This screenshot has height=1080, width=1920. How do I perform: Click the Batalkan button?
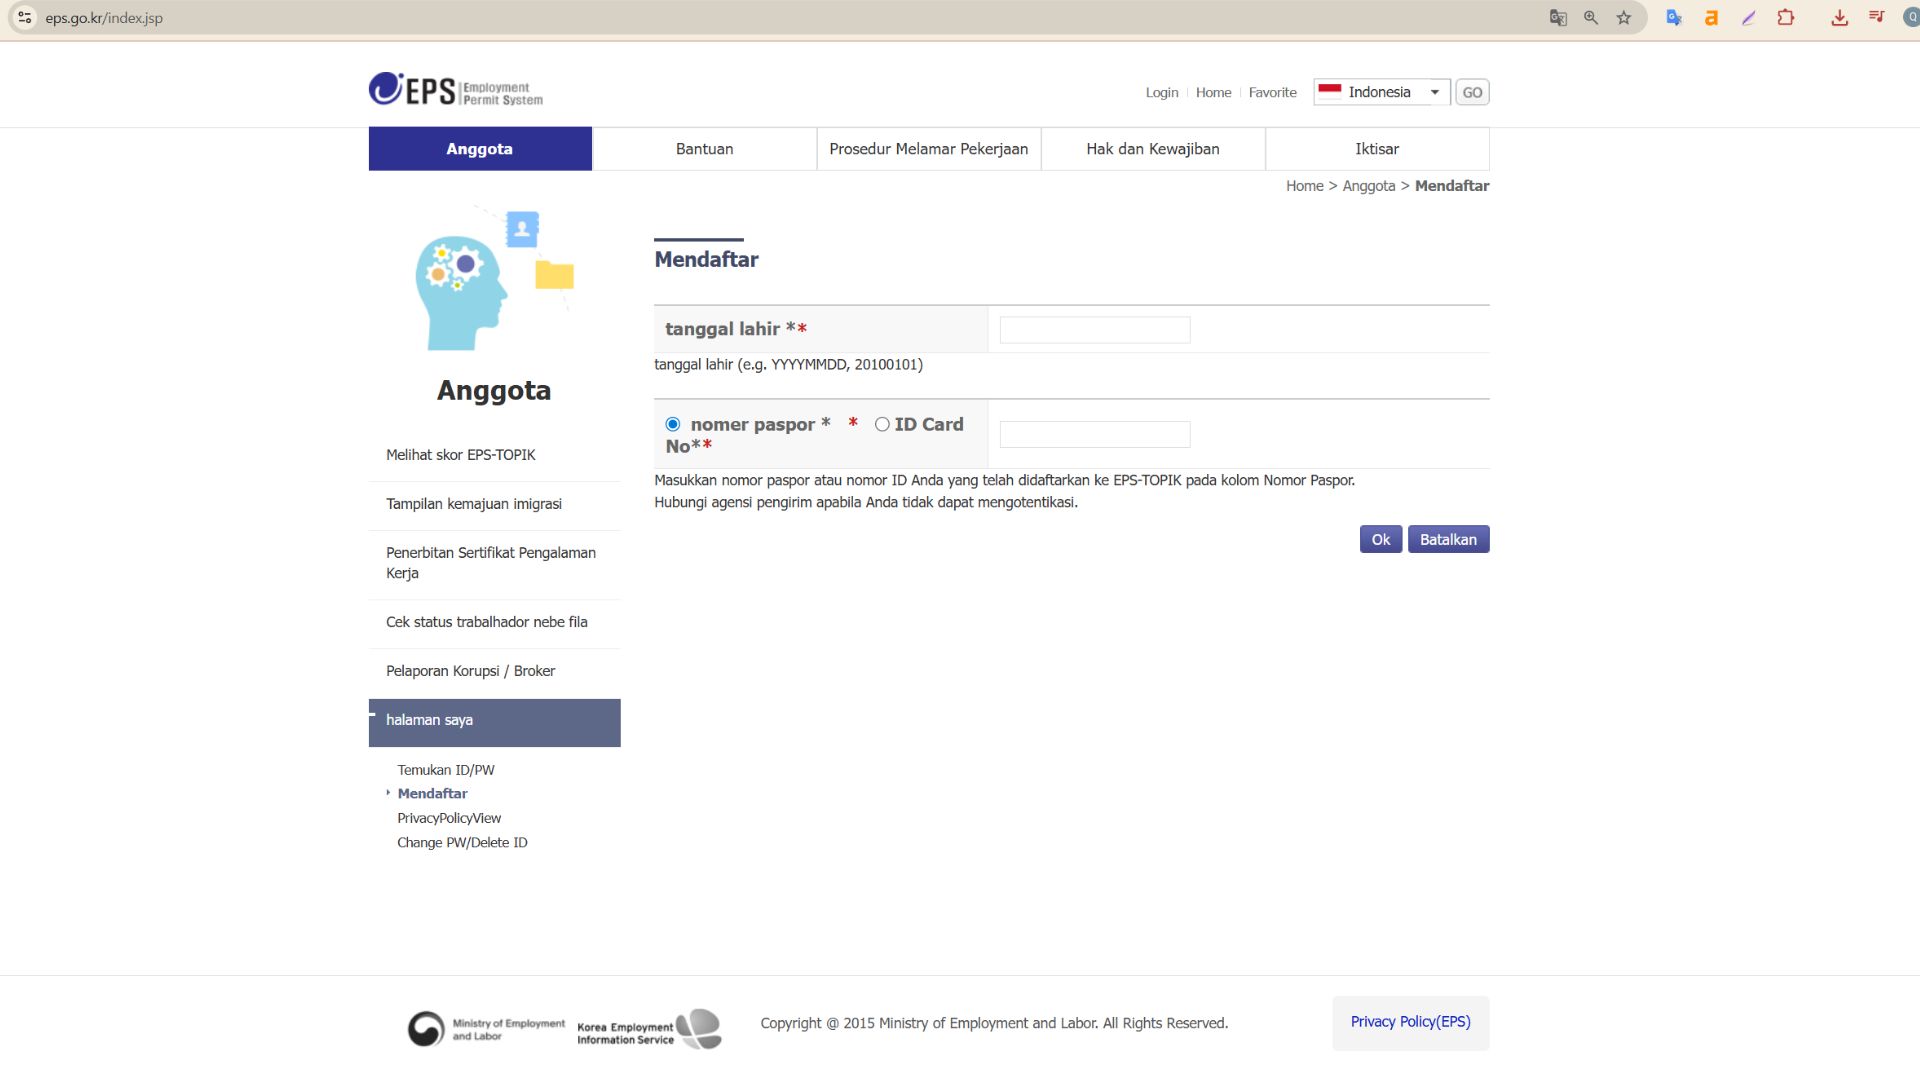click(x=1448, y=540)
